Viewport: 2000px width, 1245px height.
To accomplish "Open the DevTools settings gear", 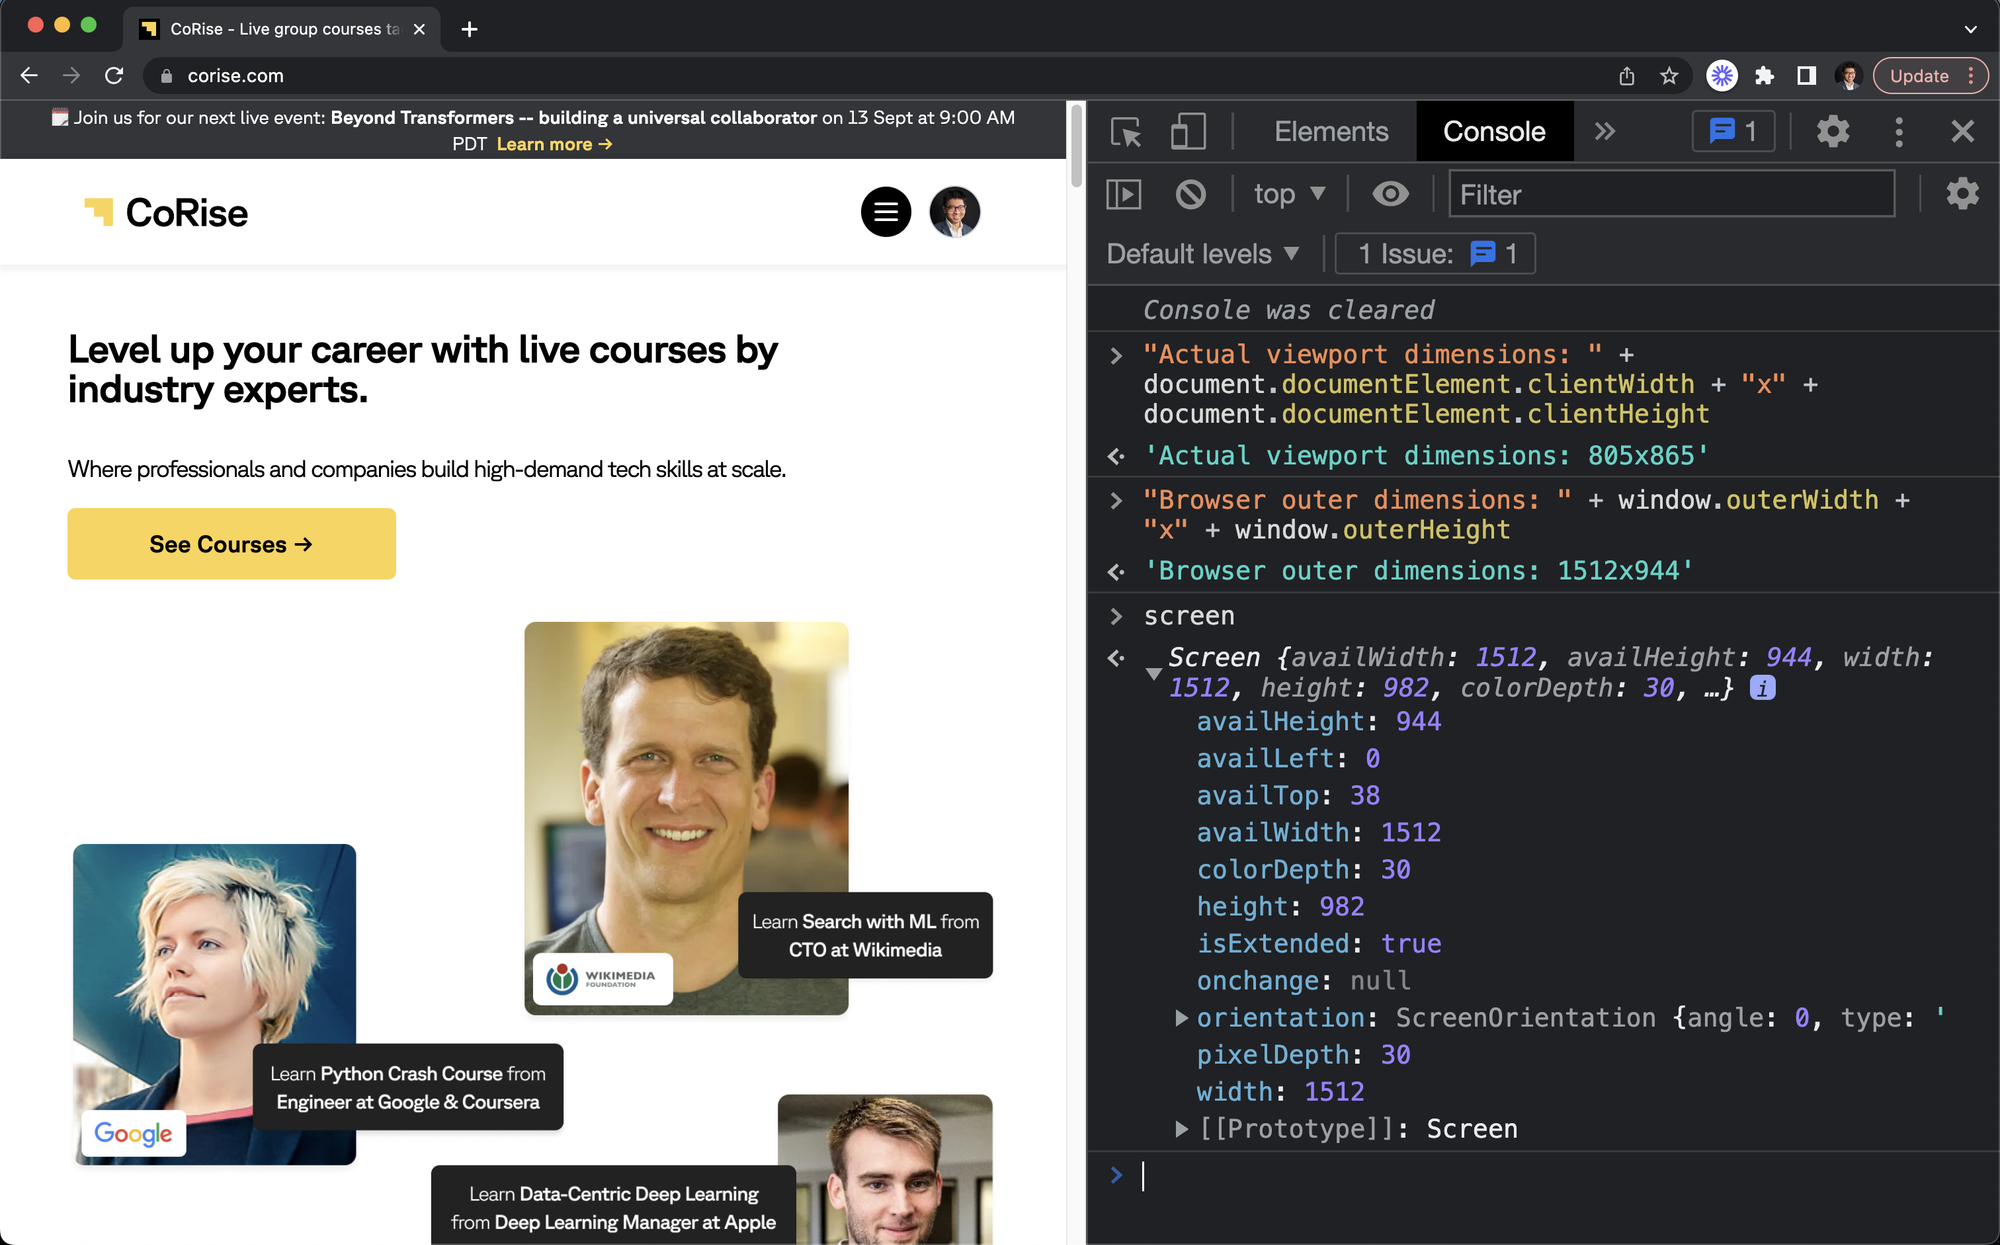I will (1832, 132).
